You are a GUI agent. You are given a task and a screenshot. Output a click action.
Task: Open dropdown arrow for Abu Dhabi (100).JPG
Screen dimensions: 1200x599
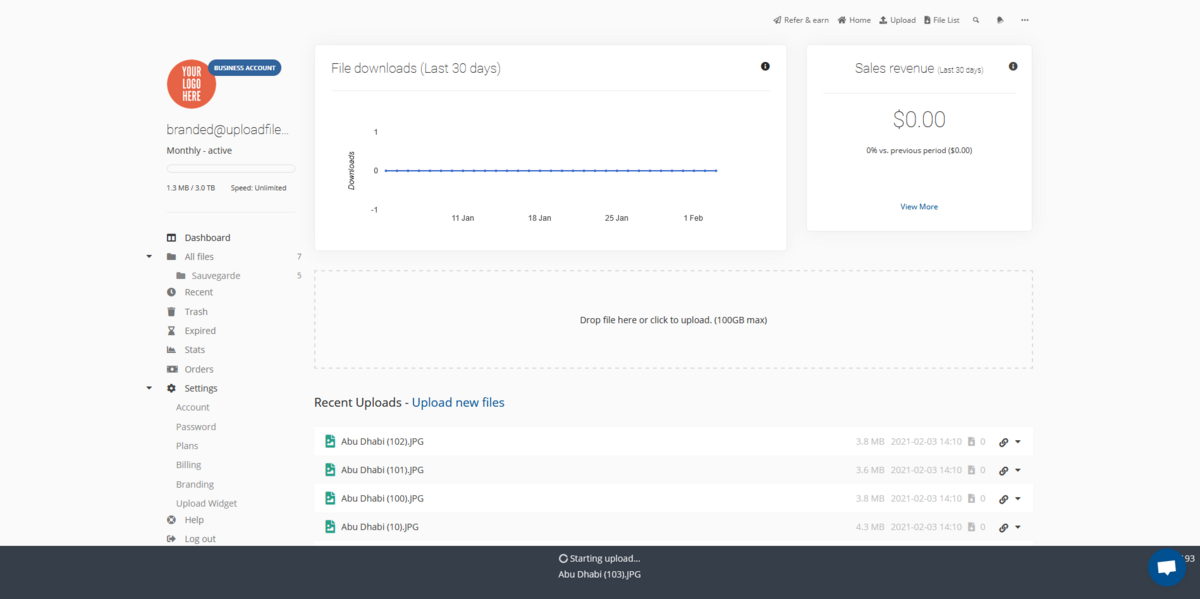[1018, 499]
